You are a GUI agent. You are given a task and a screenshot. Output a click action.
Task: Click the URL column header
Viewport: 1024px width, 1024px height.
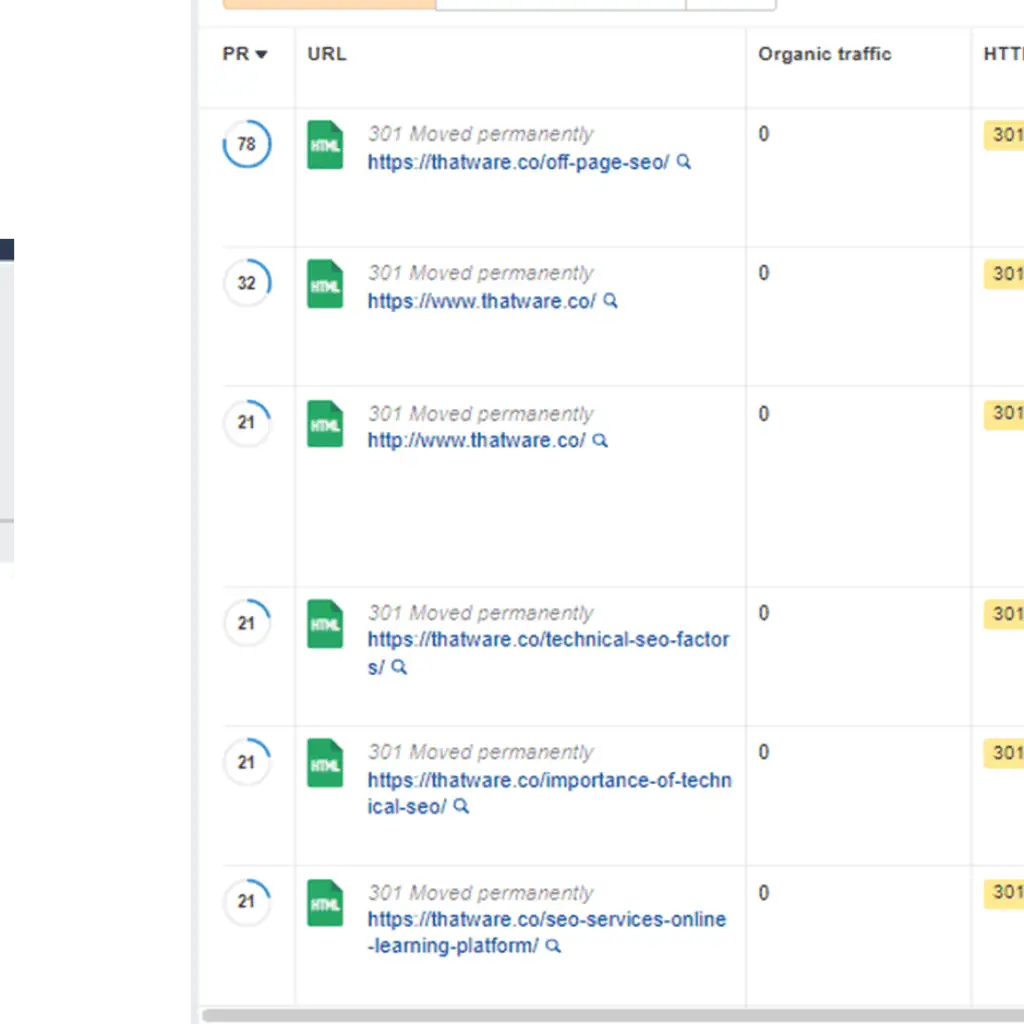click(327, 54)
